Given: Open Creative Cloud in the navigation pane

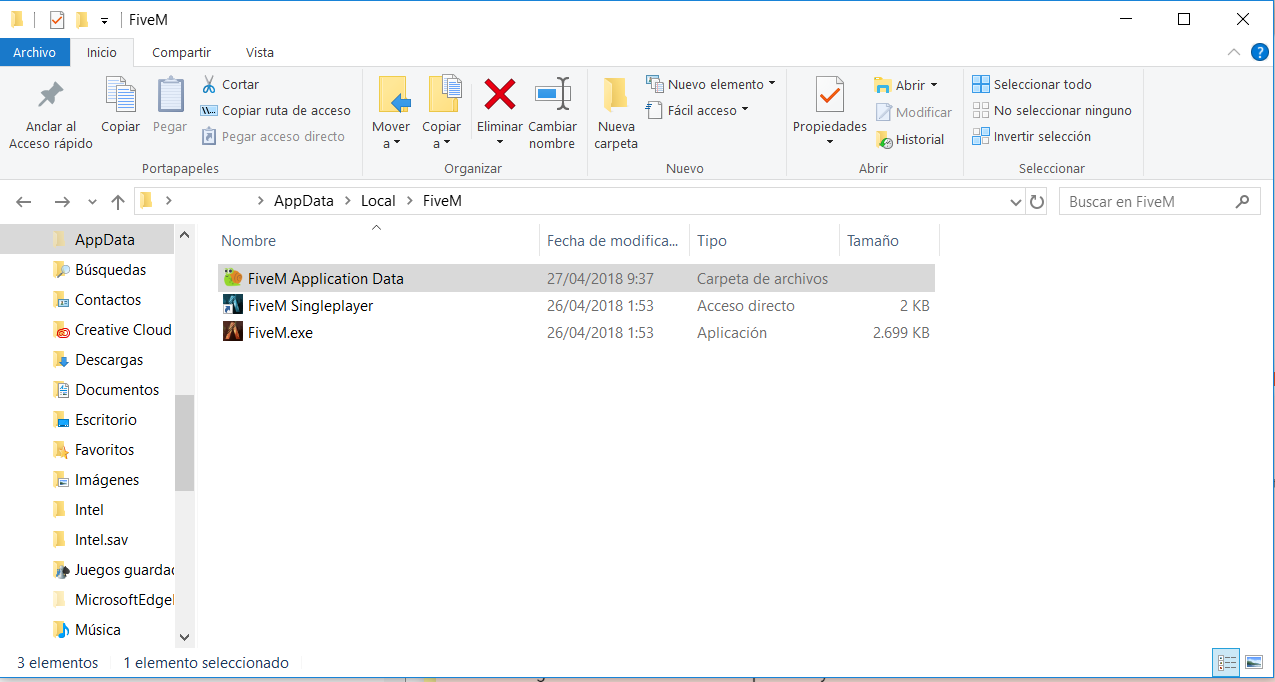Looking at the screenshot, I should tap(122, 330).
